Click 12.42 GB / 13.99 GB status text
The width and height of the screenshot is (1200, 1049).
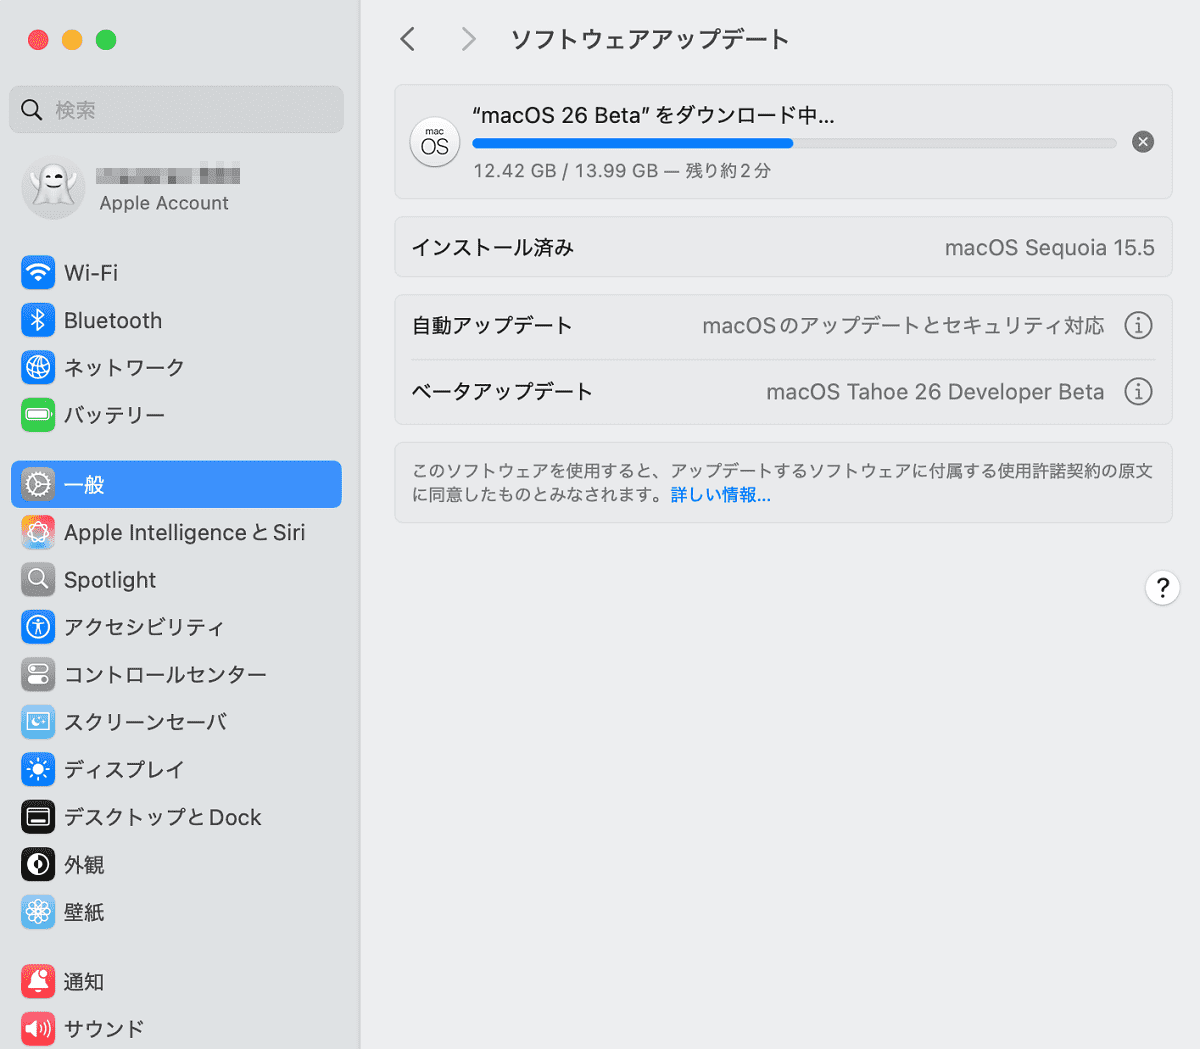[x=621, y=171]
